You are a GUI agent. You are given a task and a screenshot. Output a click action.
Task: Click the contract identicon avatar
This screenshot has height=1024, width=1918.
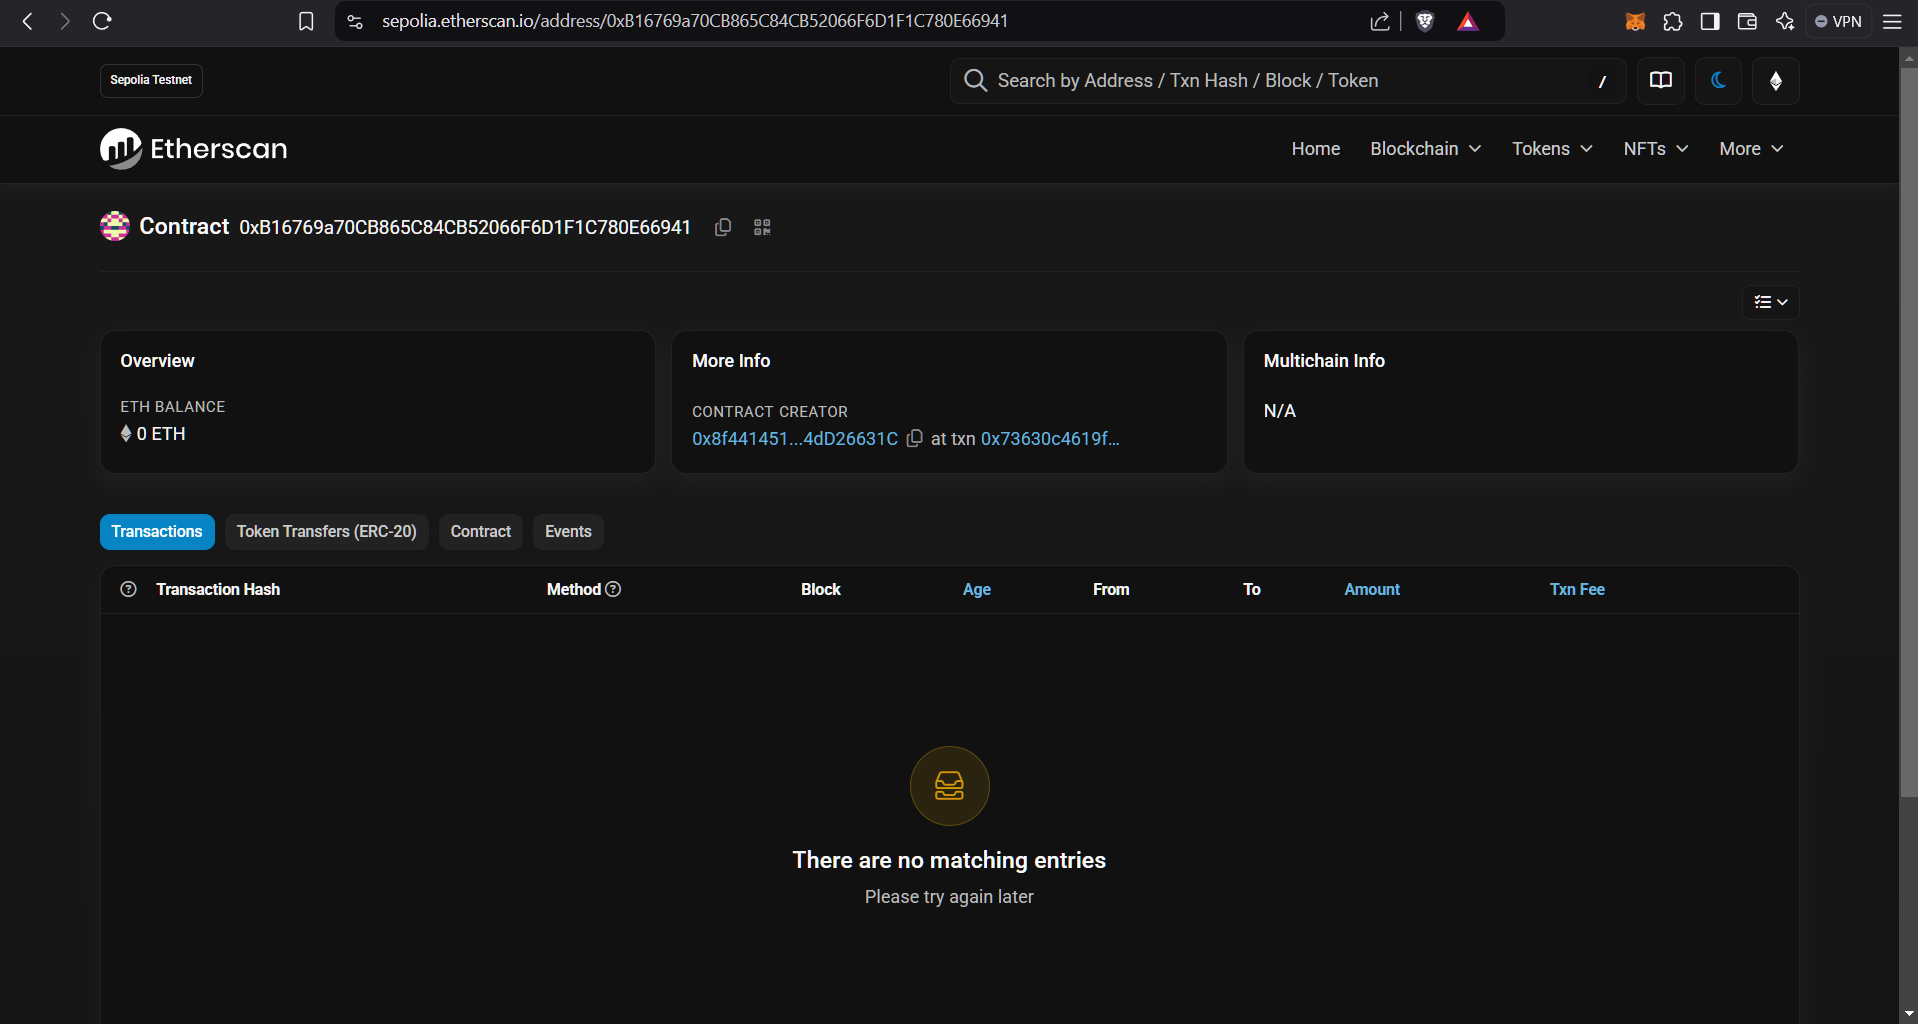click(115, 226)
